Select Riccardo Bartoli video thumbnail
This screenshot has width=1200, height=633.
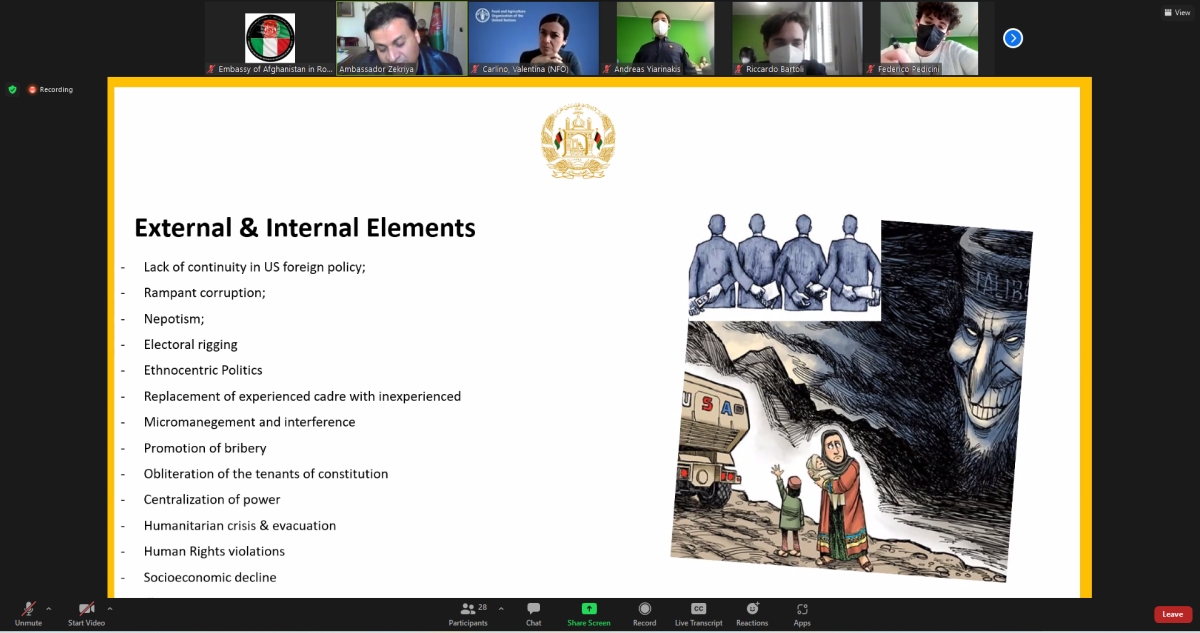click(797, 38)
